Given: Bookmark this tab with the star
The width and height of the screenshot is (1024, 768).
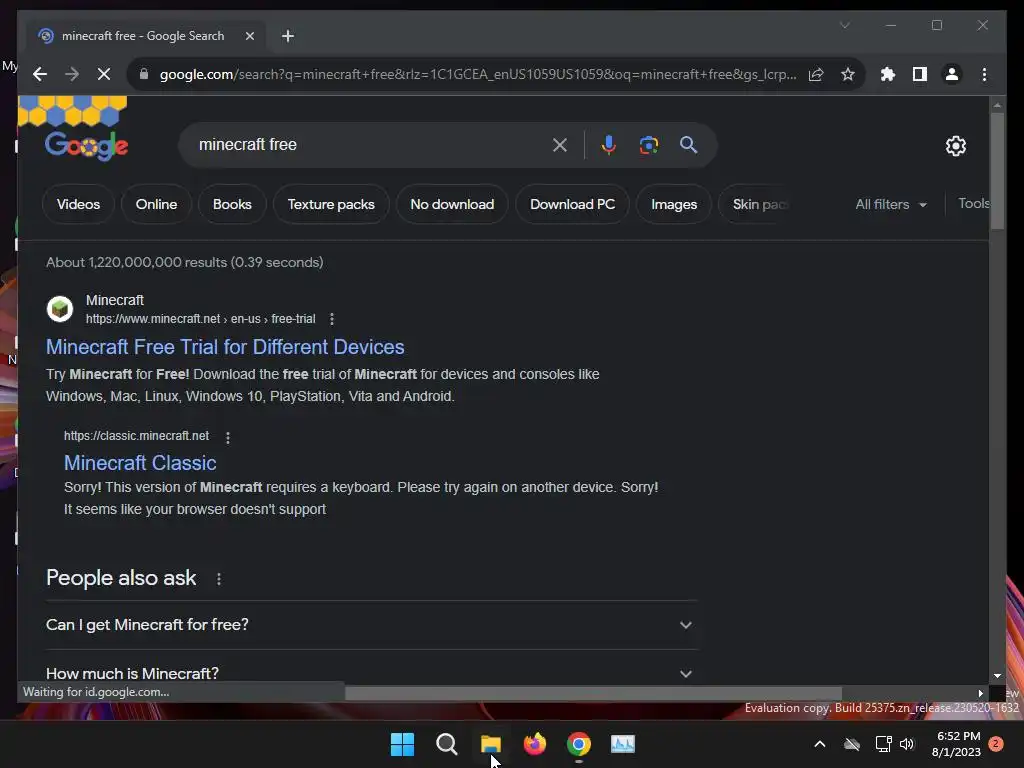Looking at the screenshot, I should [x=848, y=74].
